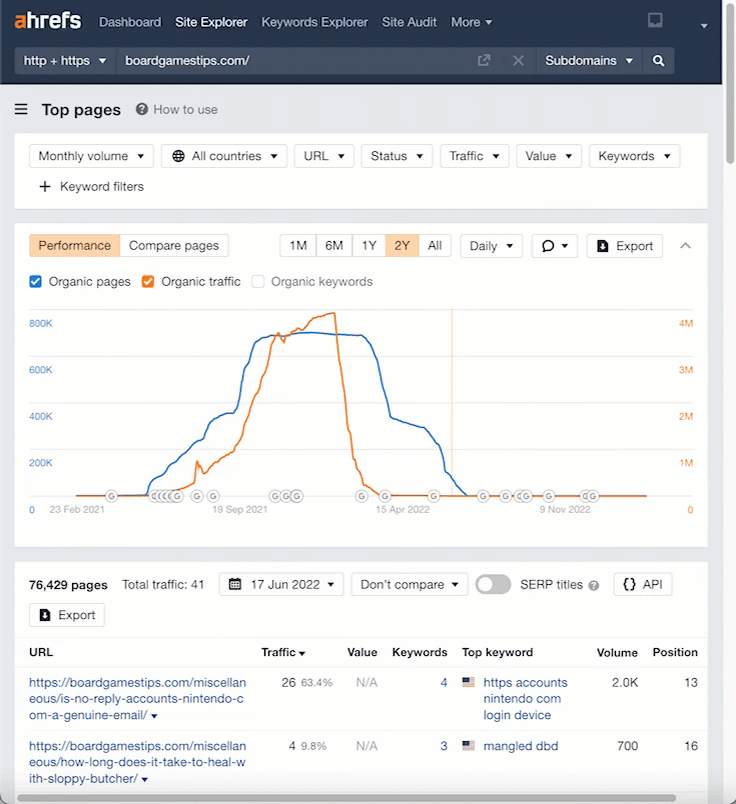The width and height of the screenshot is (736, 804).
Task: Open the chart annotations comment dropdown
Action: coord(554,246)
